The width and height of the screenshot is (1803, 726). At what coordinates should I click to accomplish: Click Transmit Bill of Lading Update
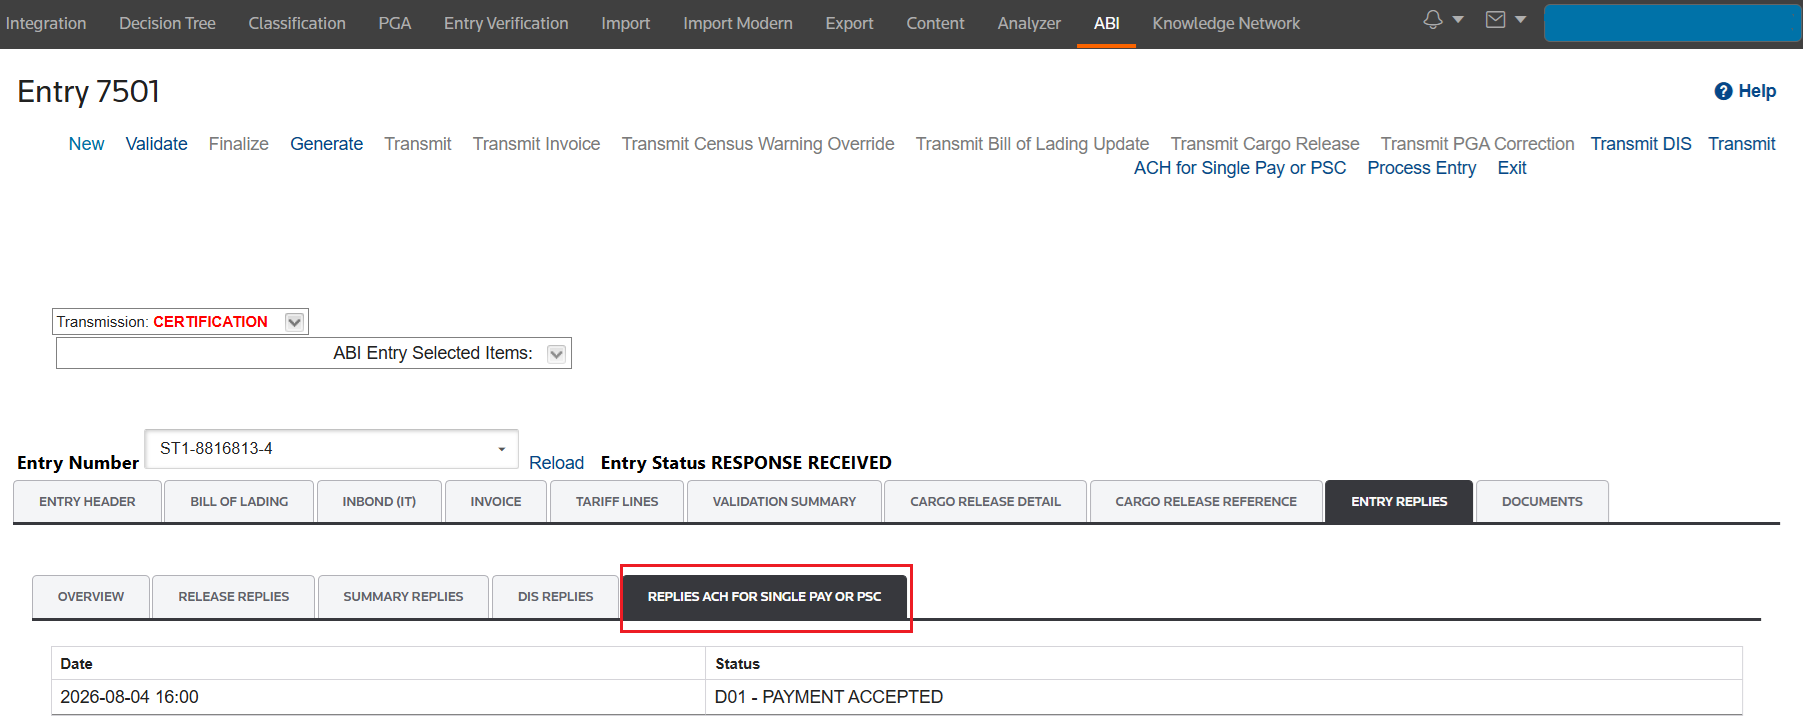(1032, 144)
